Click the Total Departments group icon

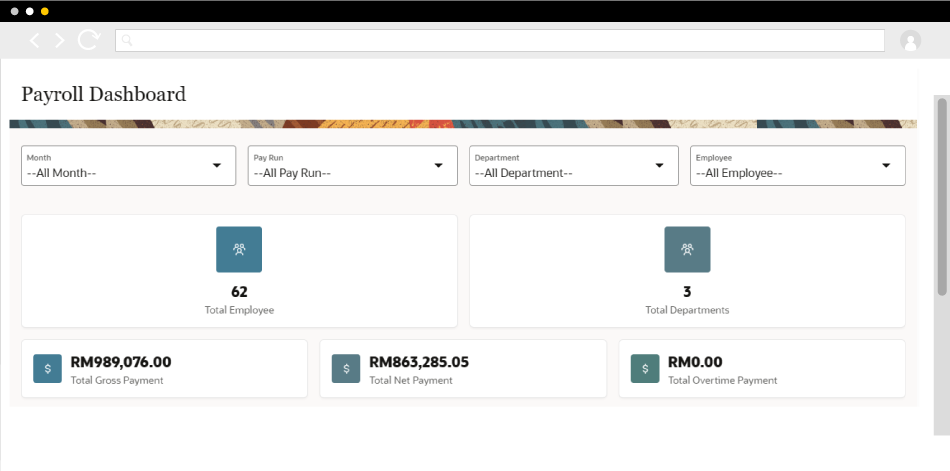[687, 250]
